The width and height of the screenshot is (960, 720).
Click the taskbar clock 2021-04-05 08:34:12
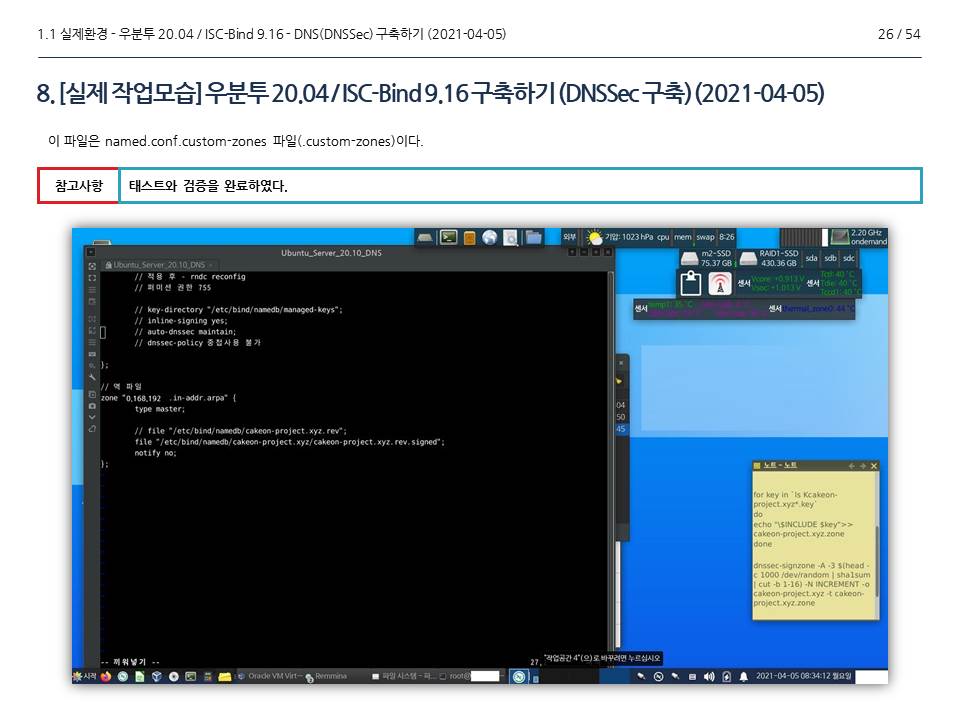[803, 677]
